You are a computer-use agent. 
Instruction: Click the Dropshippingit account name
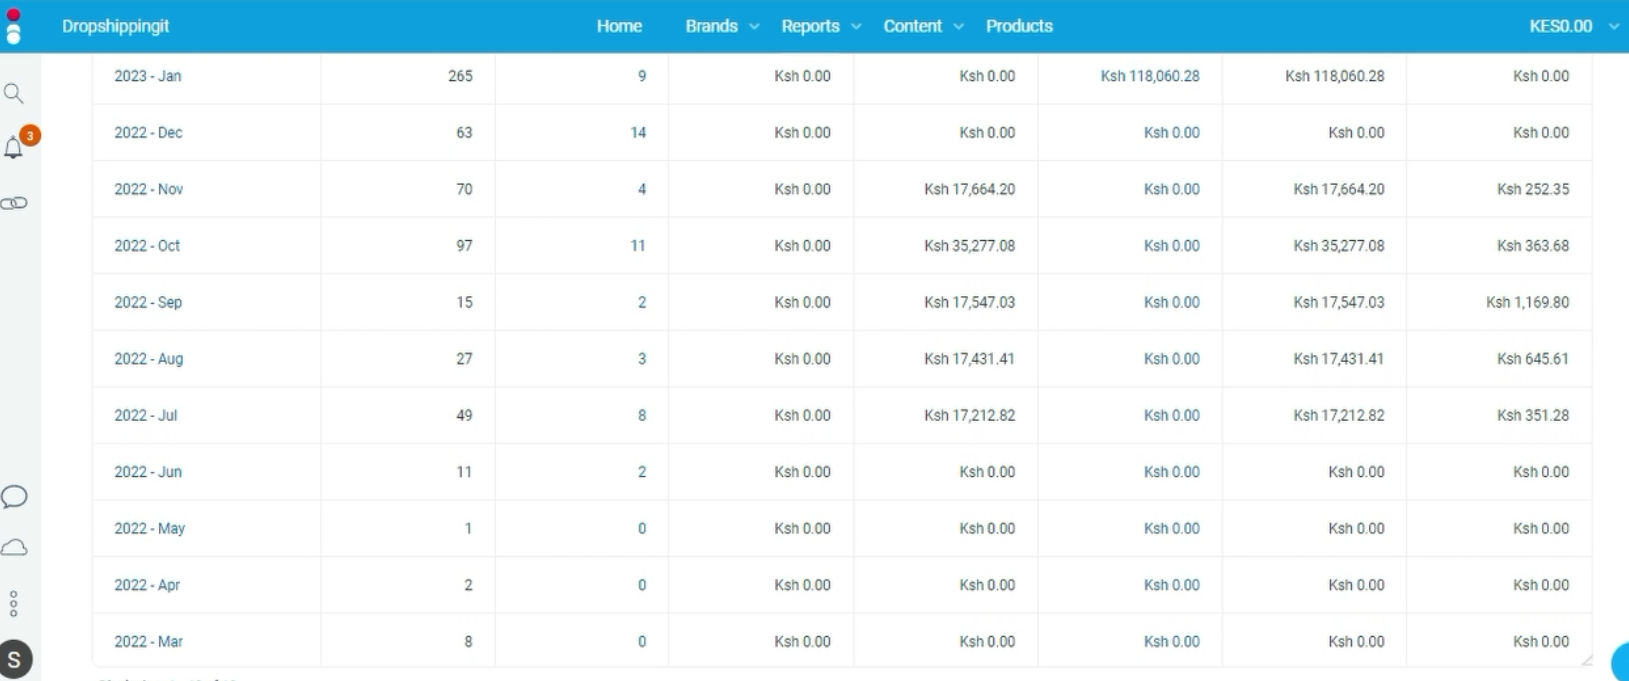115,26
